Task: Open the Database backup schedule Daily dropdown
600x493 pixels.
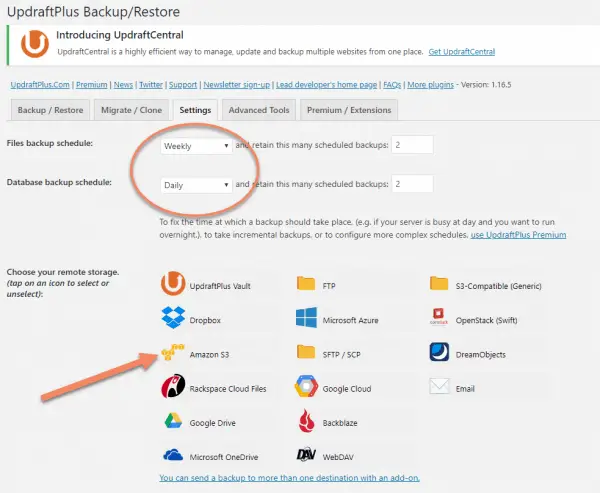Action: 196,185
